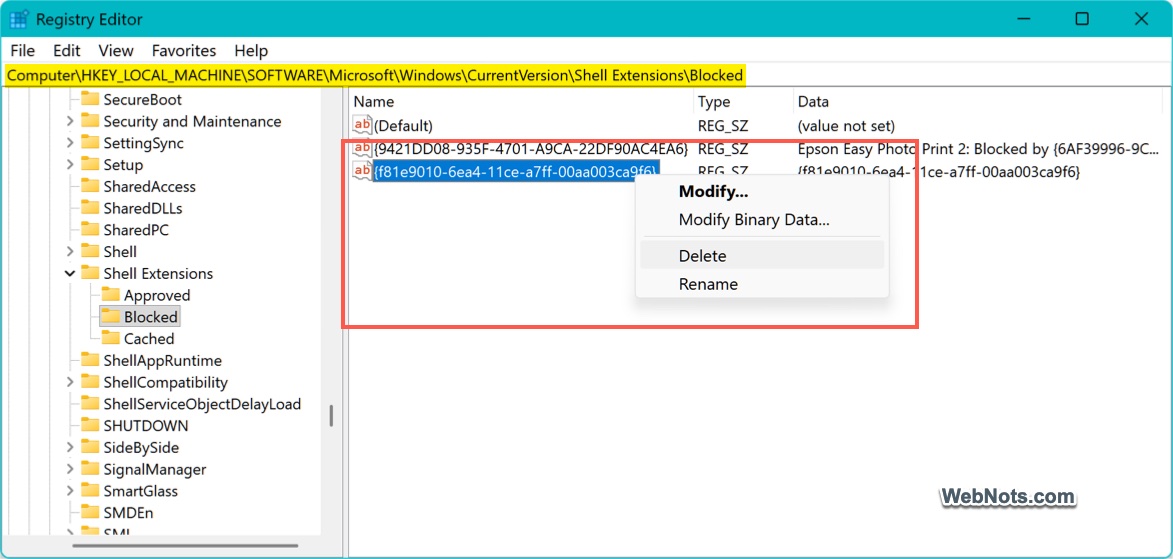This screenshot has height=559, width=1173.
Task: Click the Registry Editor app icon in title bar
Action: click(19, 19)
